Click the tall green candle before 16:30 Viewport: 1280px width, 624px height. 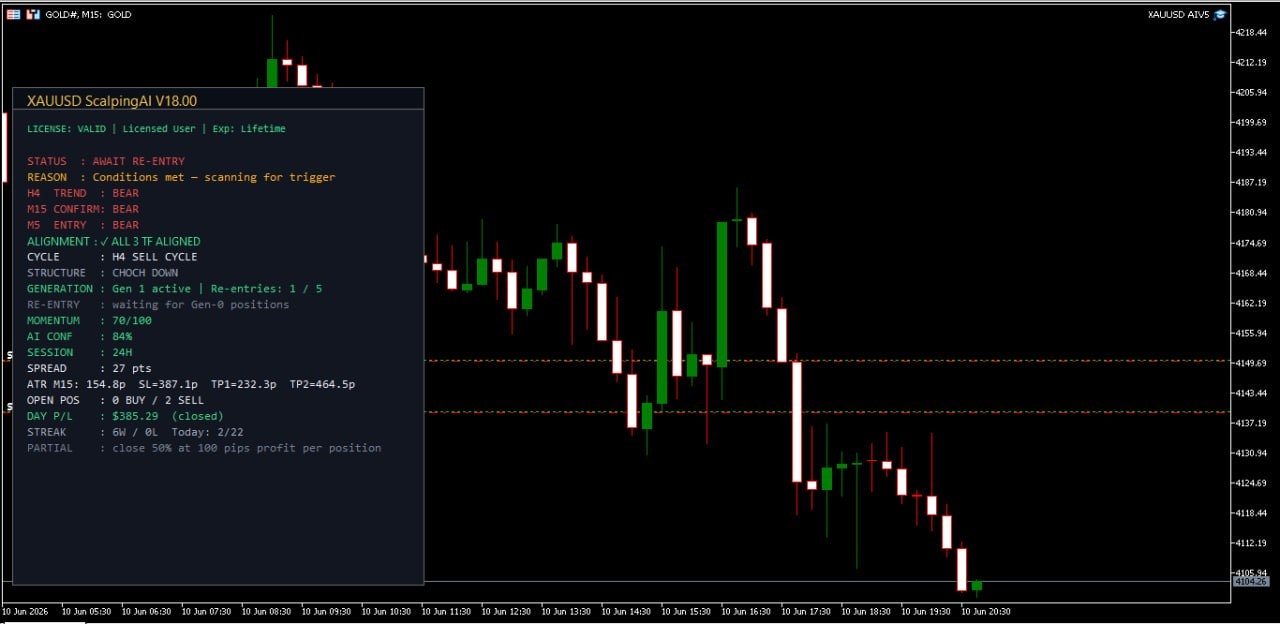click(722, 295)
